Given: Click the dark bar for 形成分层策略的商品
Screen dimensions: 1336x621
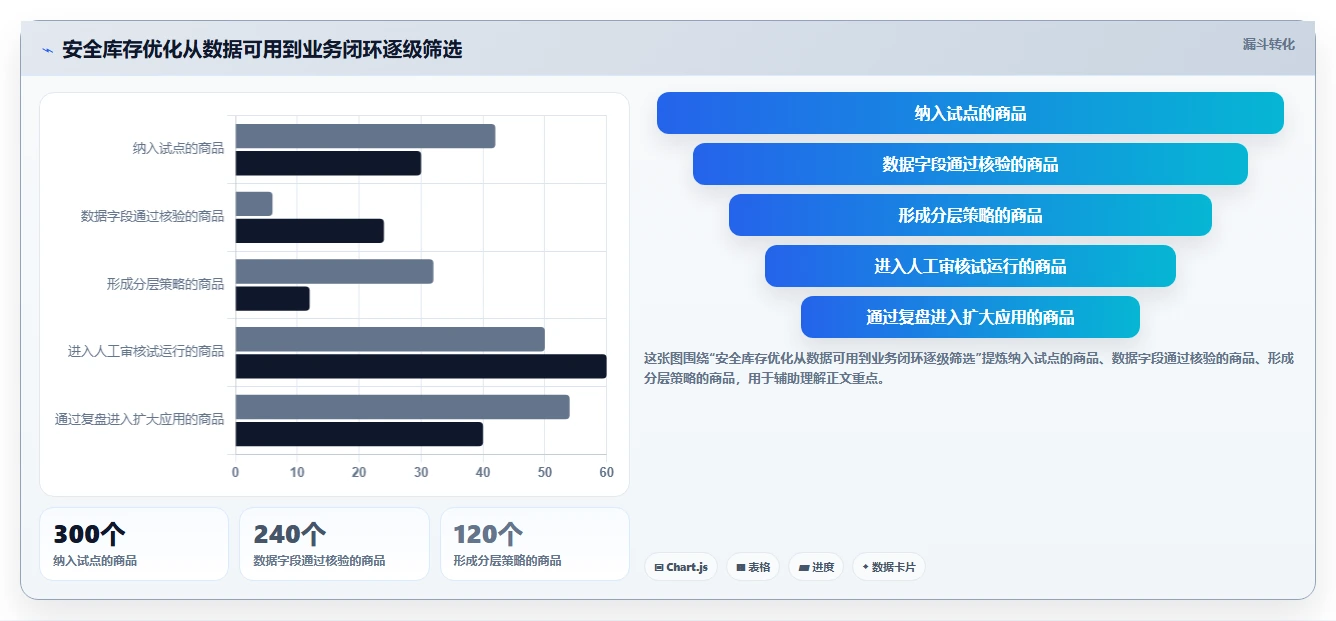Looking at the screenshot, I should pyautogui.click(x=273, y=298).
